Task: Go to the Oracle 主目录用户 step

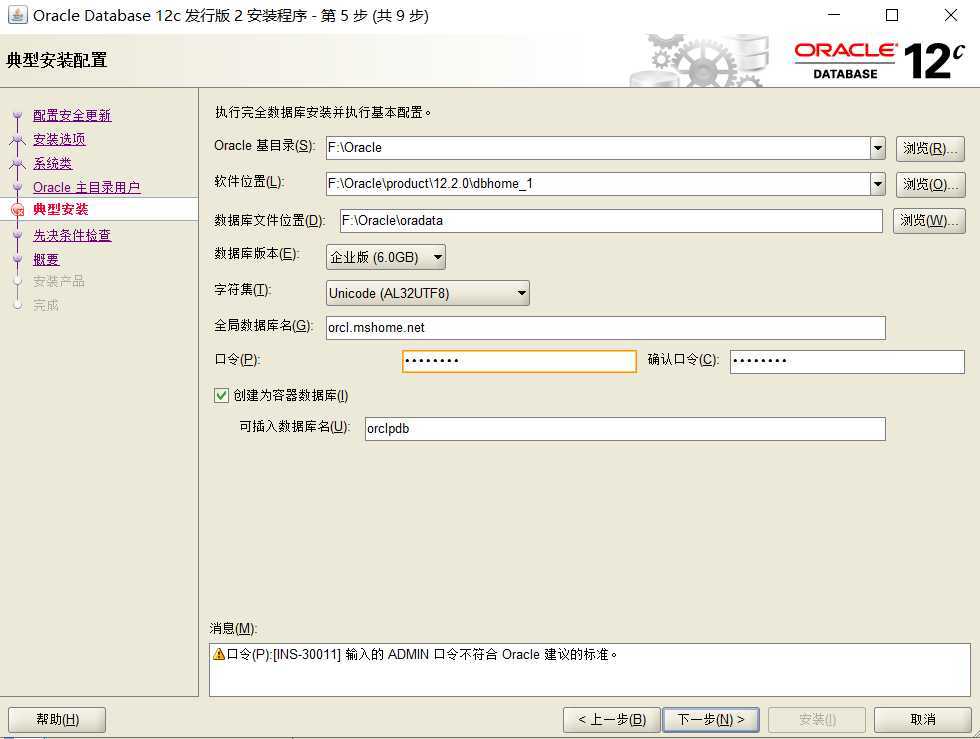Action: click(x=86, y=188)
